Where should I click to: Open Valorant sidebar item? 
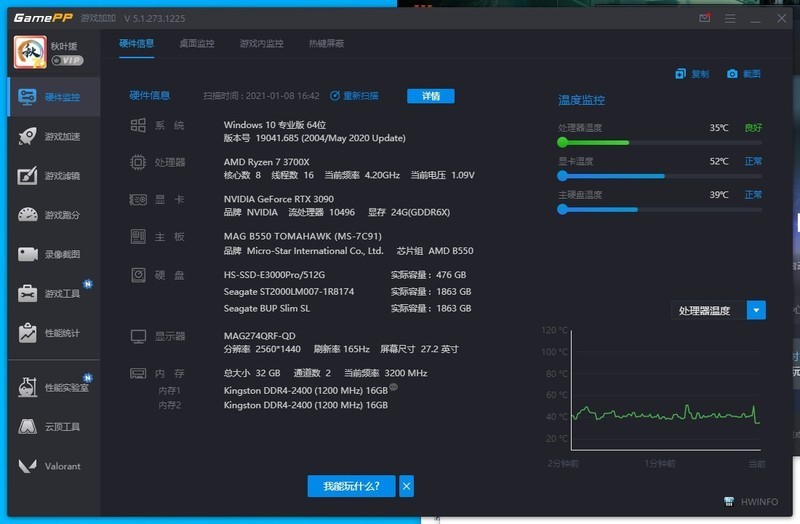[x=54, y=466]
